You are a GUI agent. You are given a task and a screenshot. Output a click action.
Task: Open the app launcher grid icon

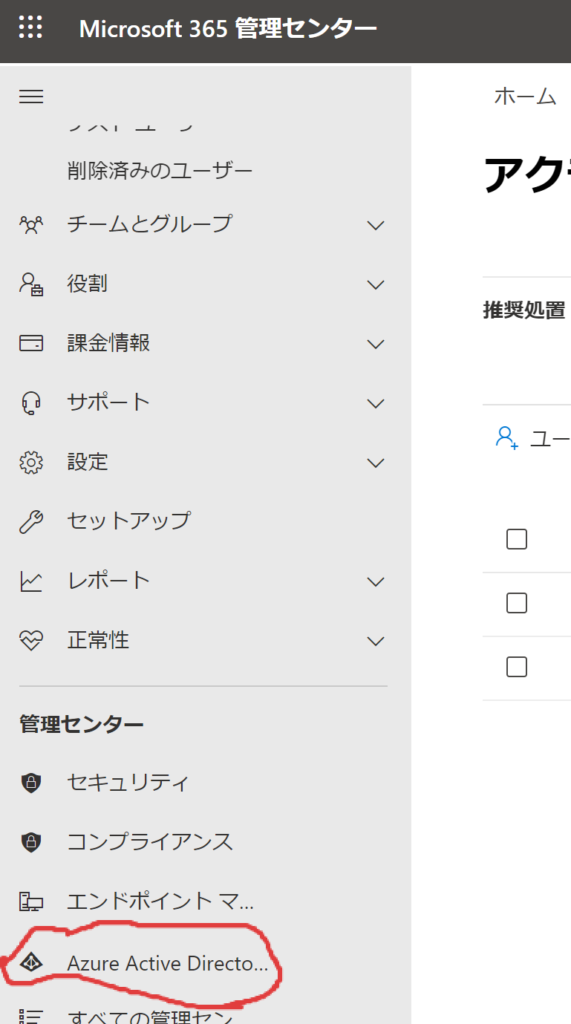(x=31, y=27)
